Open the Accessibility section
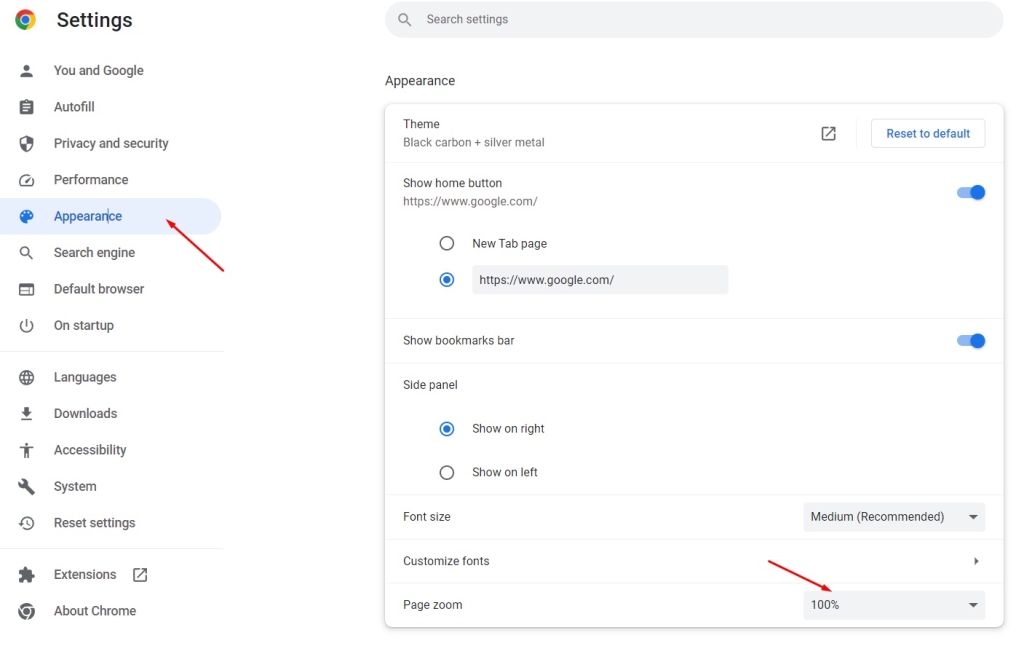Image resolution: width=1024 pixels, height=654 pixels. pyautogui.click(x=90, y=450)
